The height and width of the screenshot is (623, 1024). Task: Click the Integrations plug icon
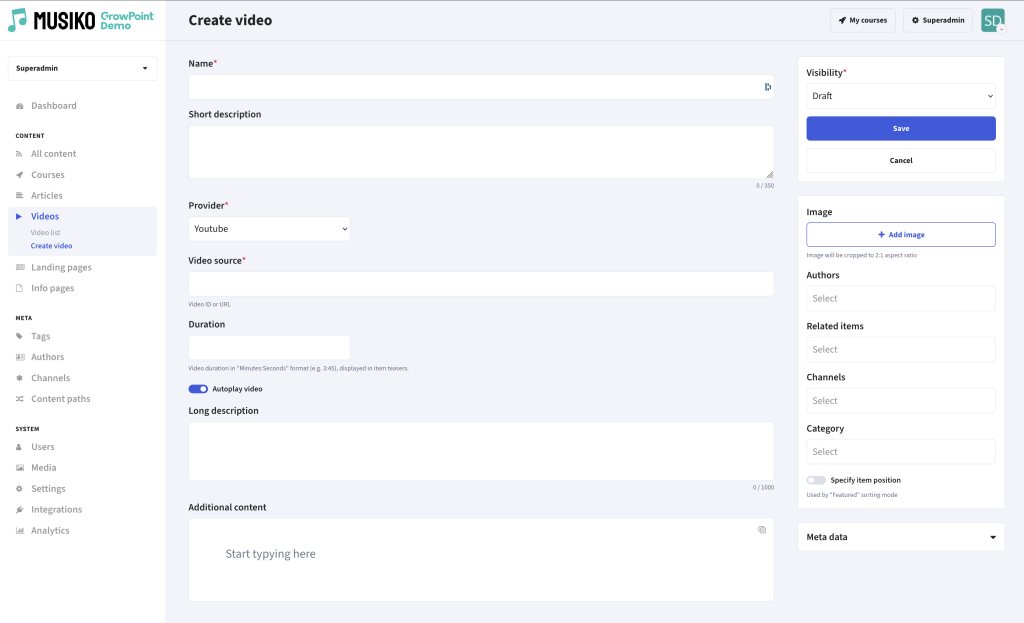pos(20,509)
